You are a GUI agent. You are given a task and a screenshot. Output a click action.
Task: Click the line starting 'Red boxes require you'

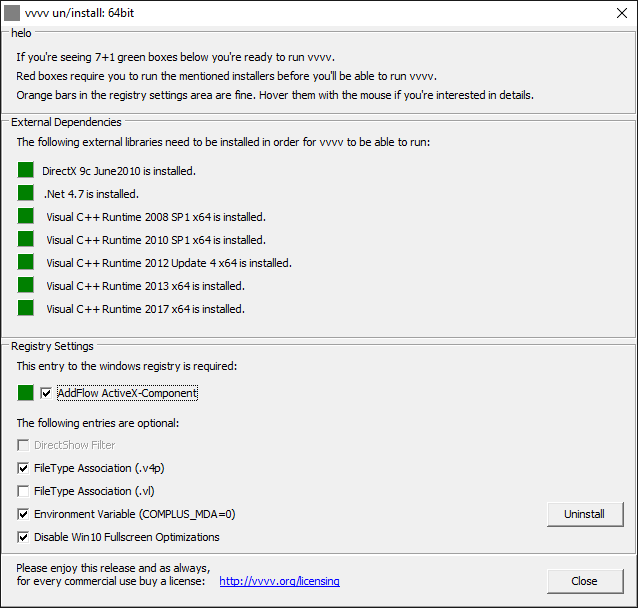point(227,76)
